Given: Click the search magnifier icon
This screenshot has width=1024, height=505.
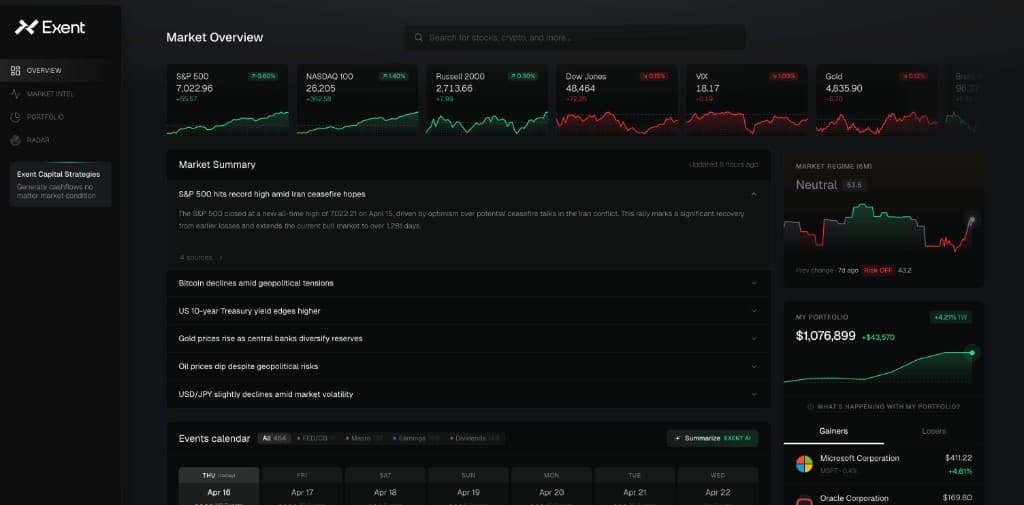Looking at the screenshot, I should point(419,38).
